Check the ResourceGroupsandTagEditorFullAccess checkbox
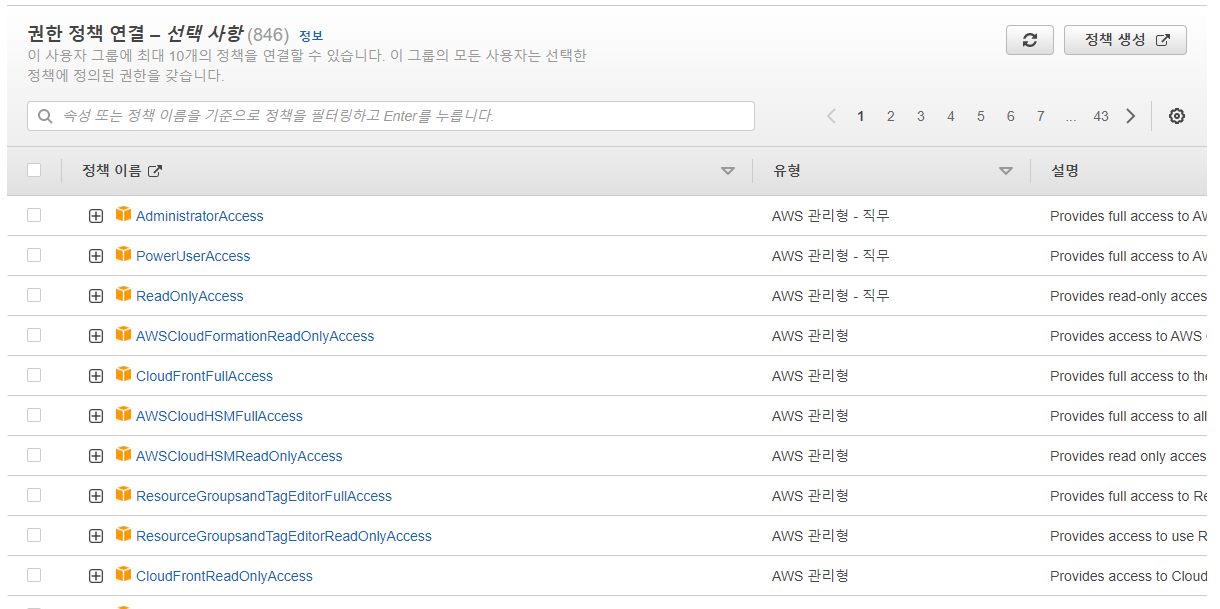The image size is (1220, 609). [x=34, y=495]
